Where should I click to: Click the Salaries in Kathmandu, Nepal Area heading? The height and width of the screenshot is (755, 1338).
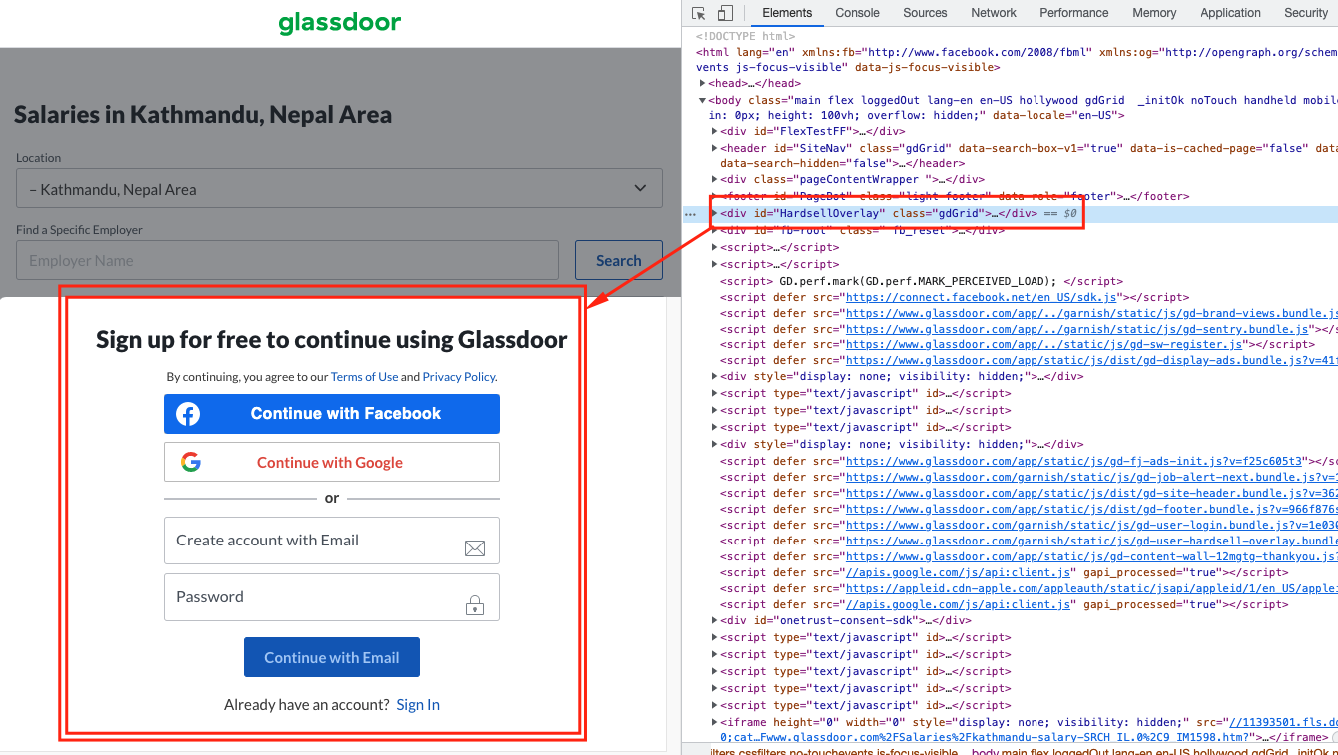[203, 114]
